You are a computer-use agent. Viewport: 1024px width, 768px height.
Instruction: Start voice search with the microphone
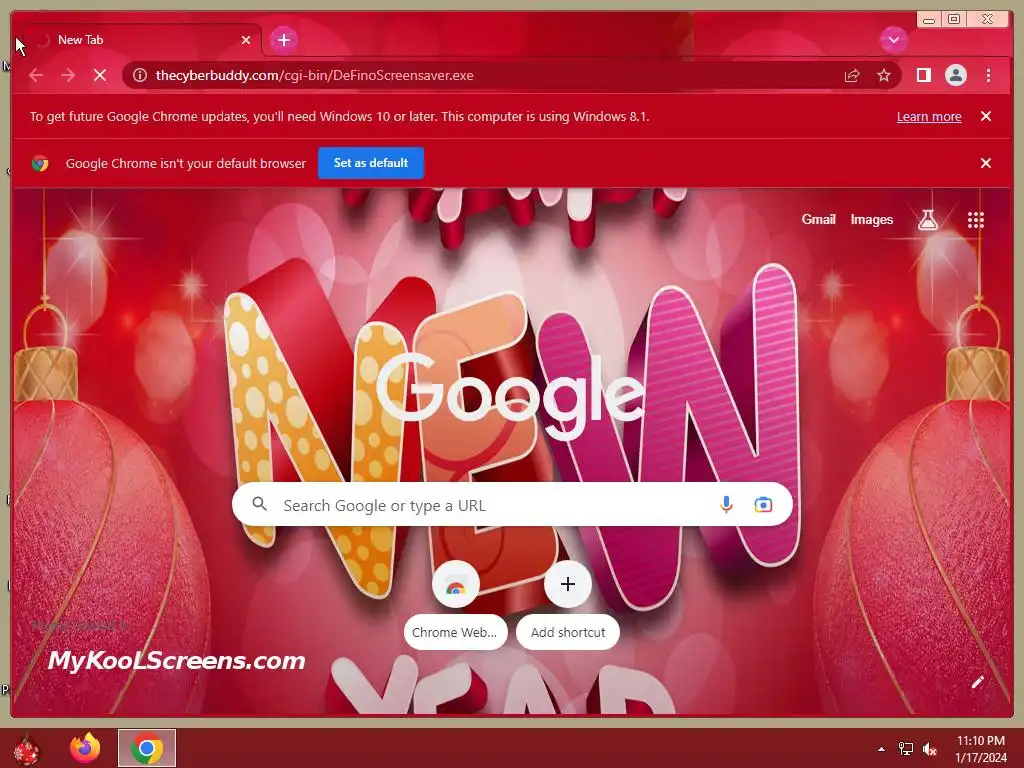coord(726,504)
